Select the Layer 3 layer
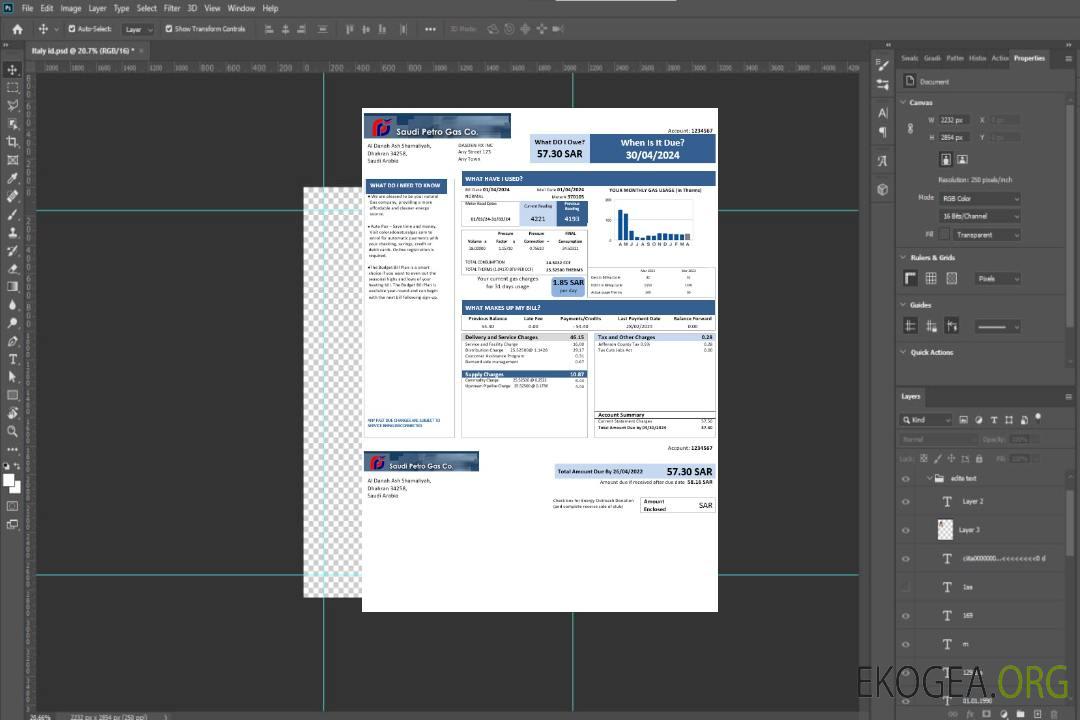This screenshot has width=1080, height=720. tap(970, 530)
